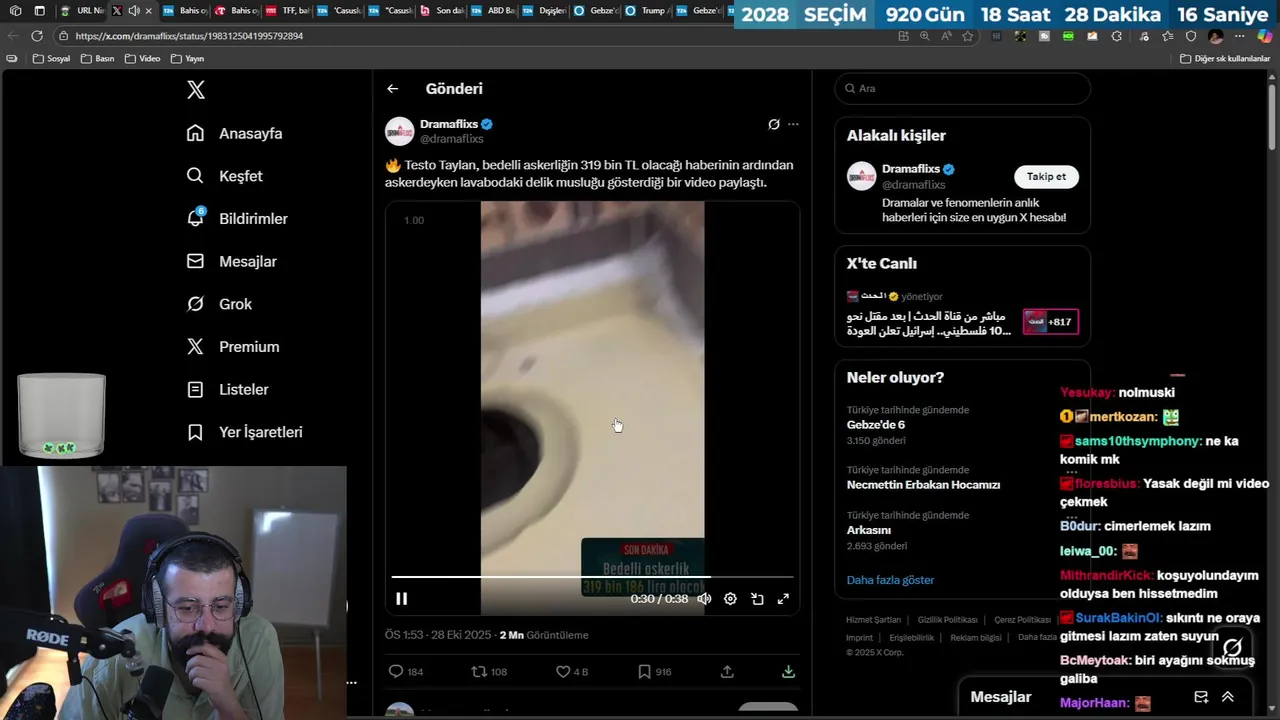Click the X logo in the sidebar
This screenshot has width=1280, height=720.
coord(196,89)
